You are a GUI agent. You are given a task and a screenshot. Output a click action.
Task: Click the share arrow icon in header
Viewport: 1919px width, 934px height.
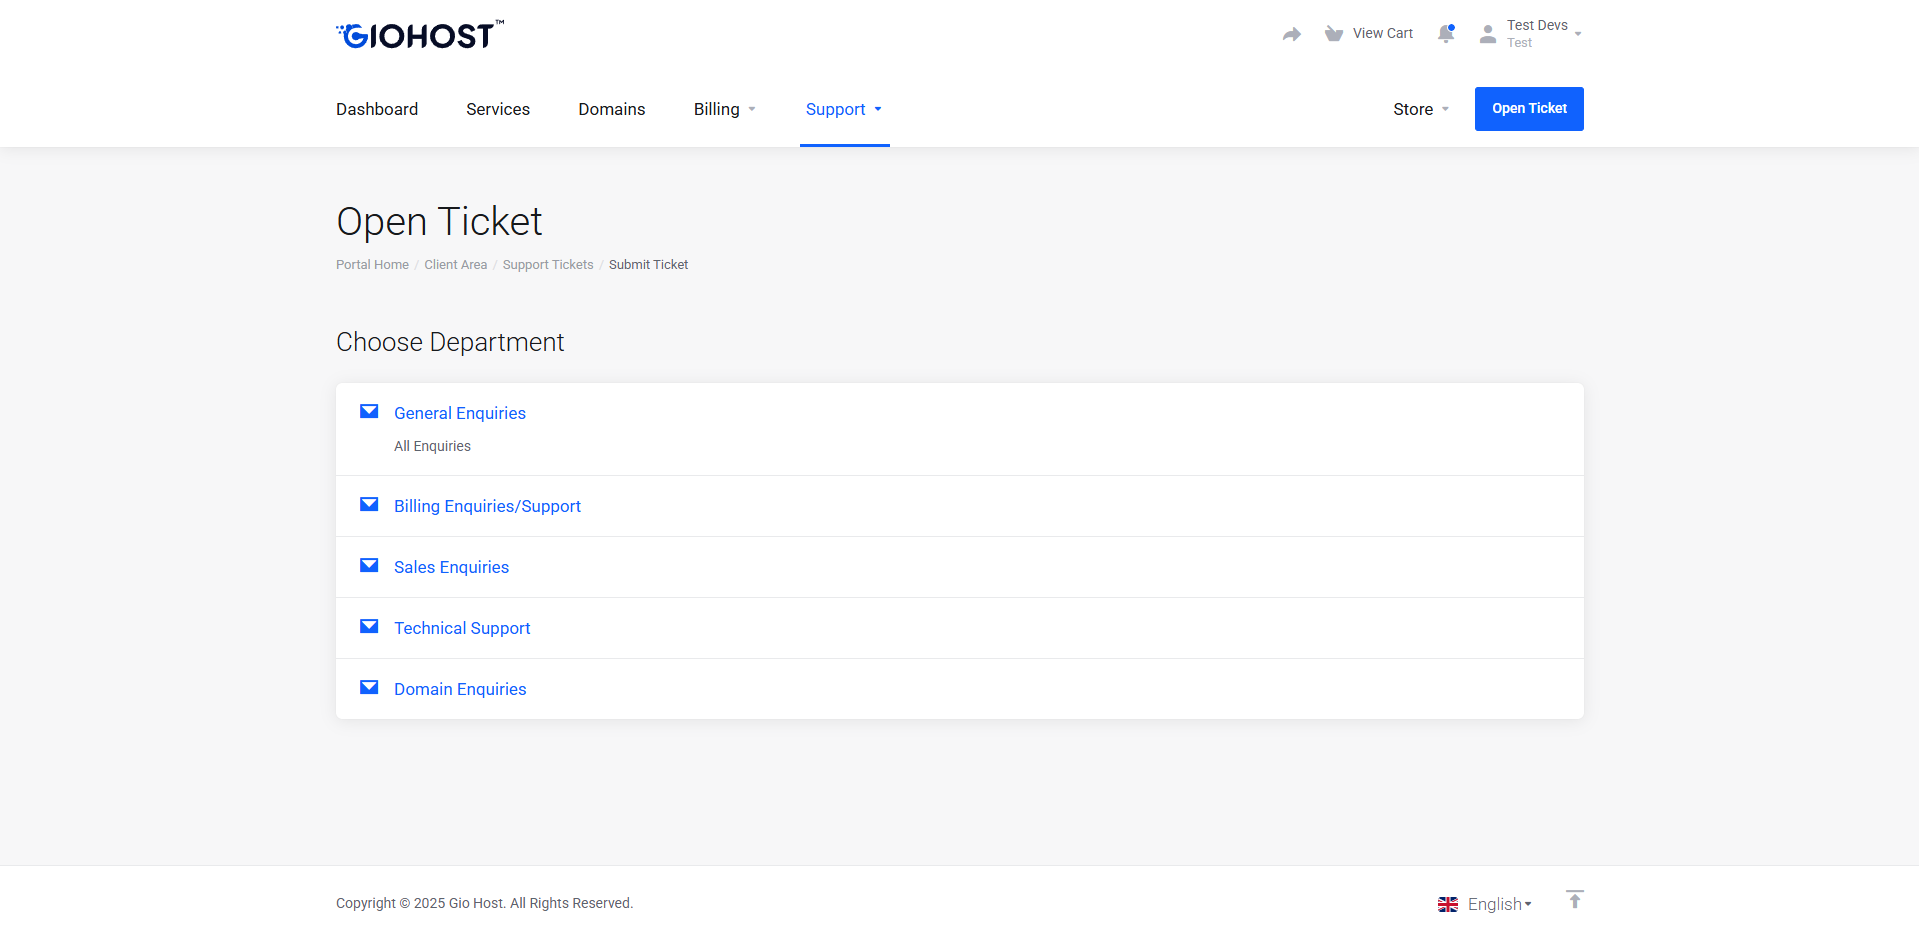click(1292, 34)
